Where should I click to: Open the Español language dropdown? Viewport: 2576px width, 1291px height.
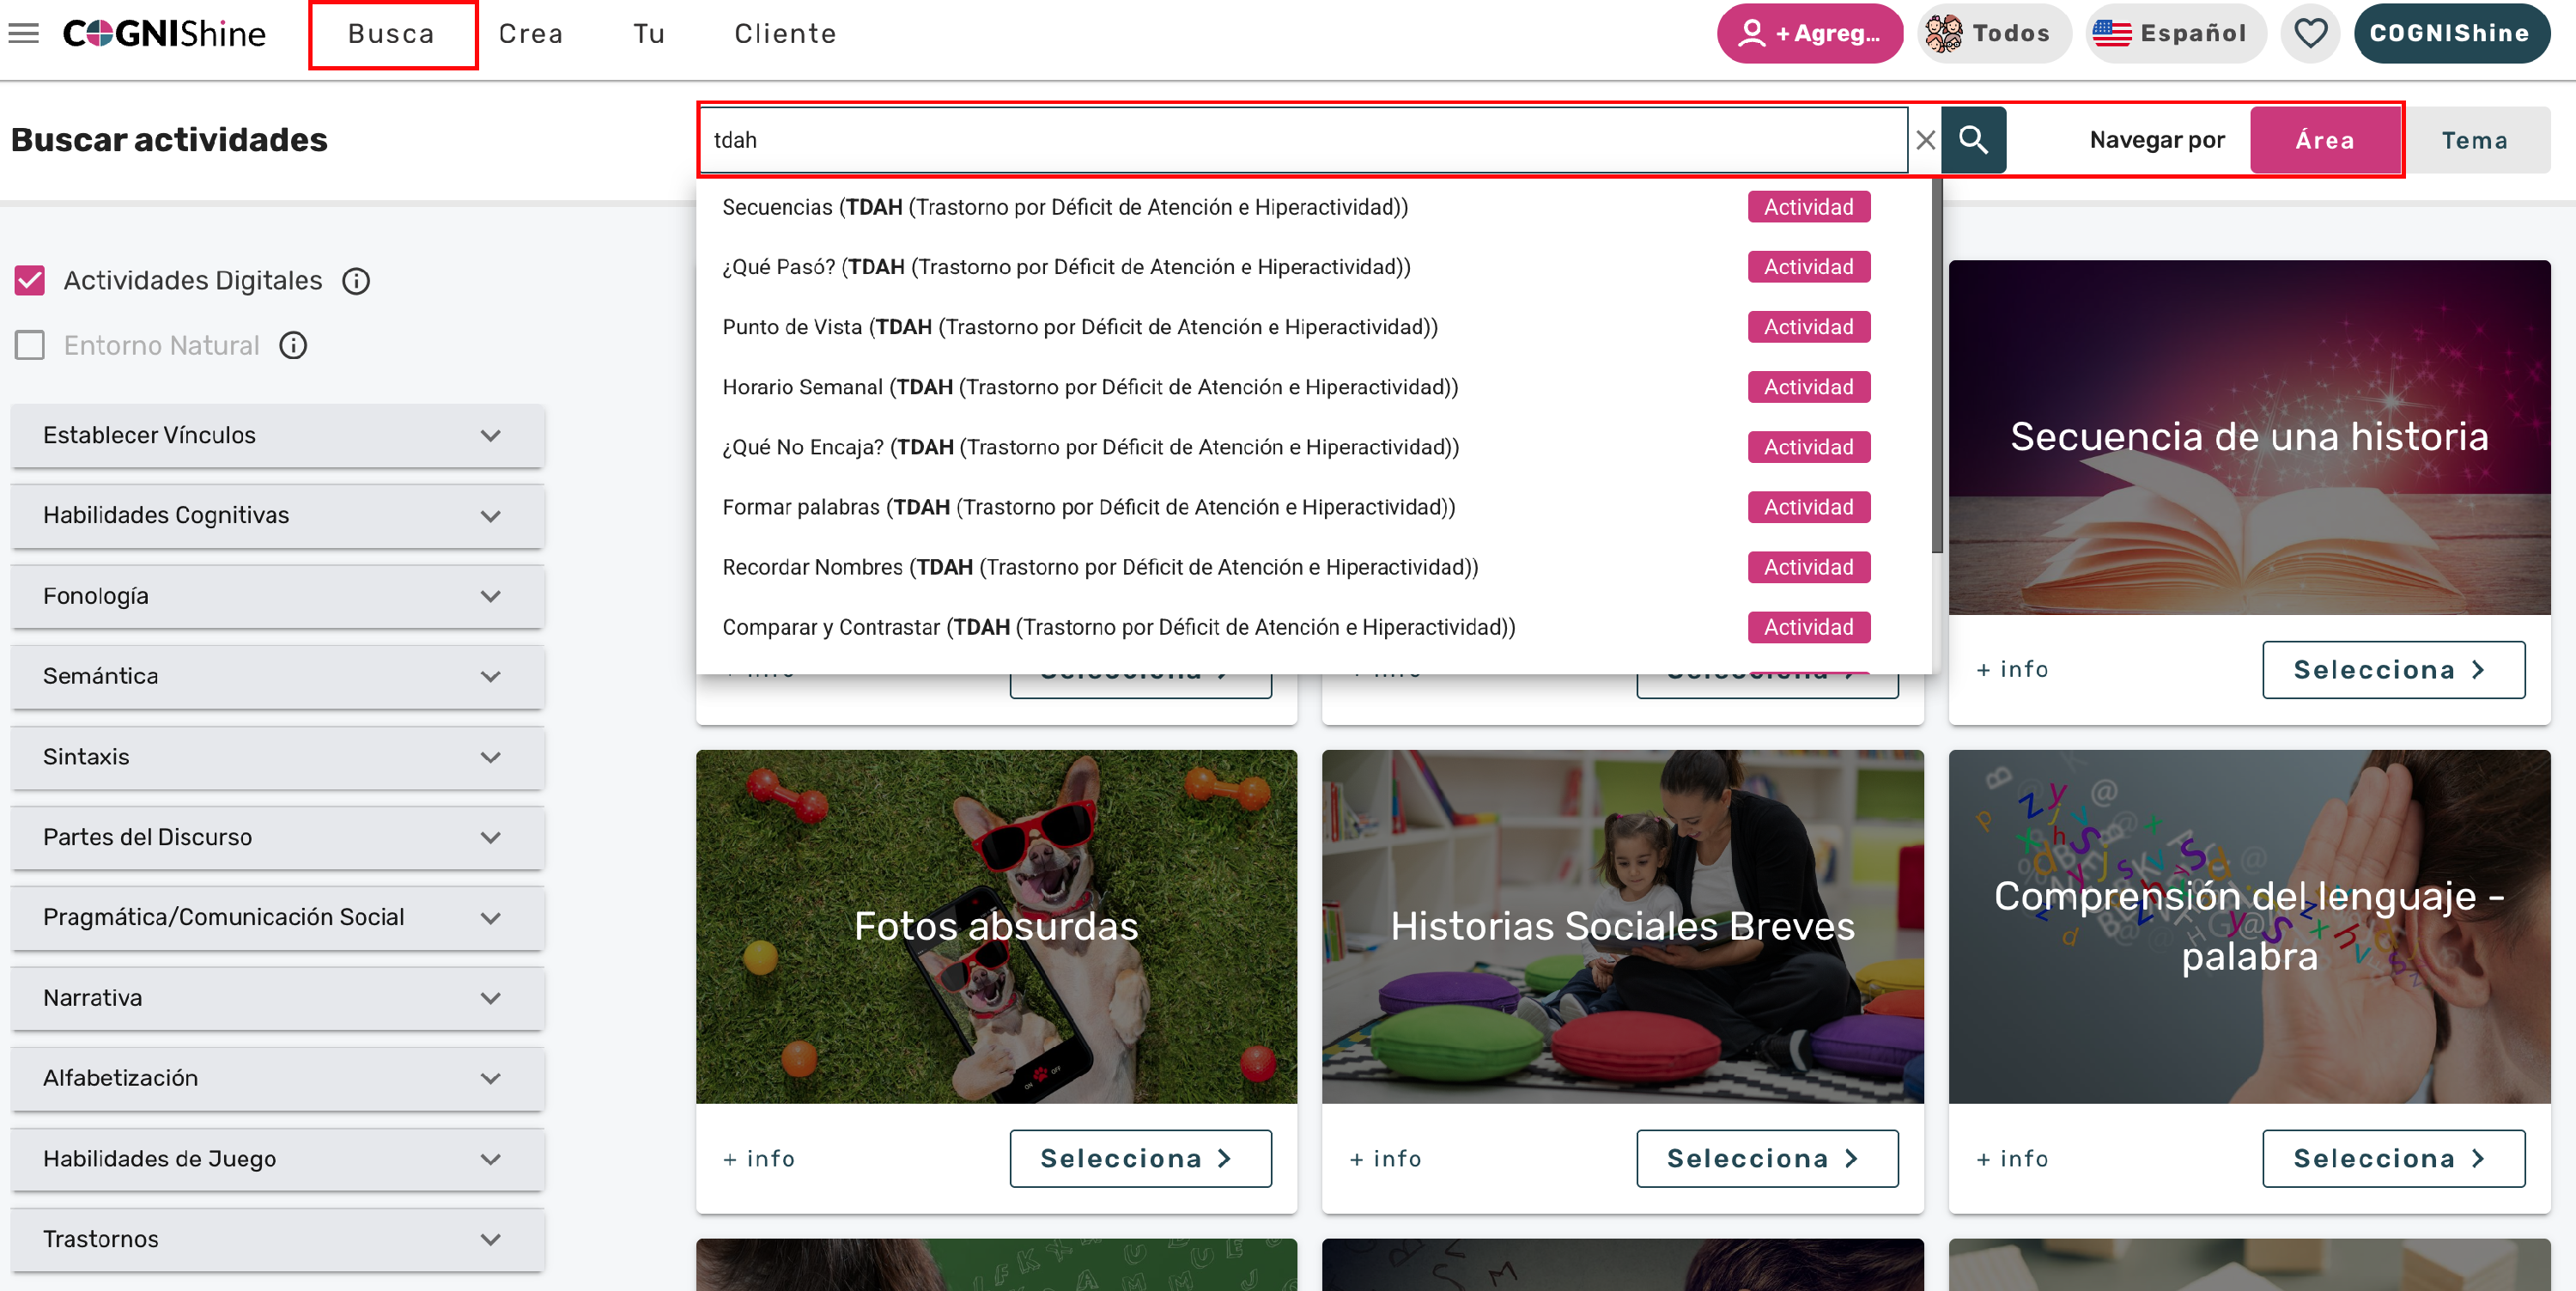[2174, 33]
